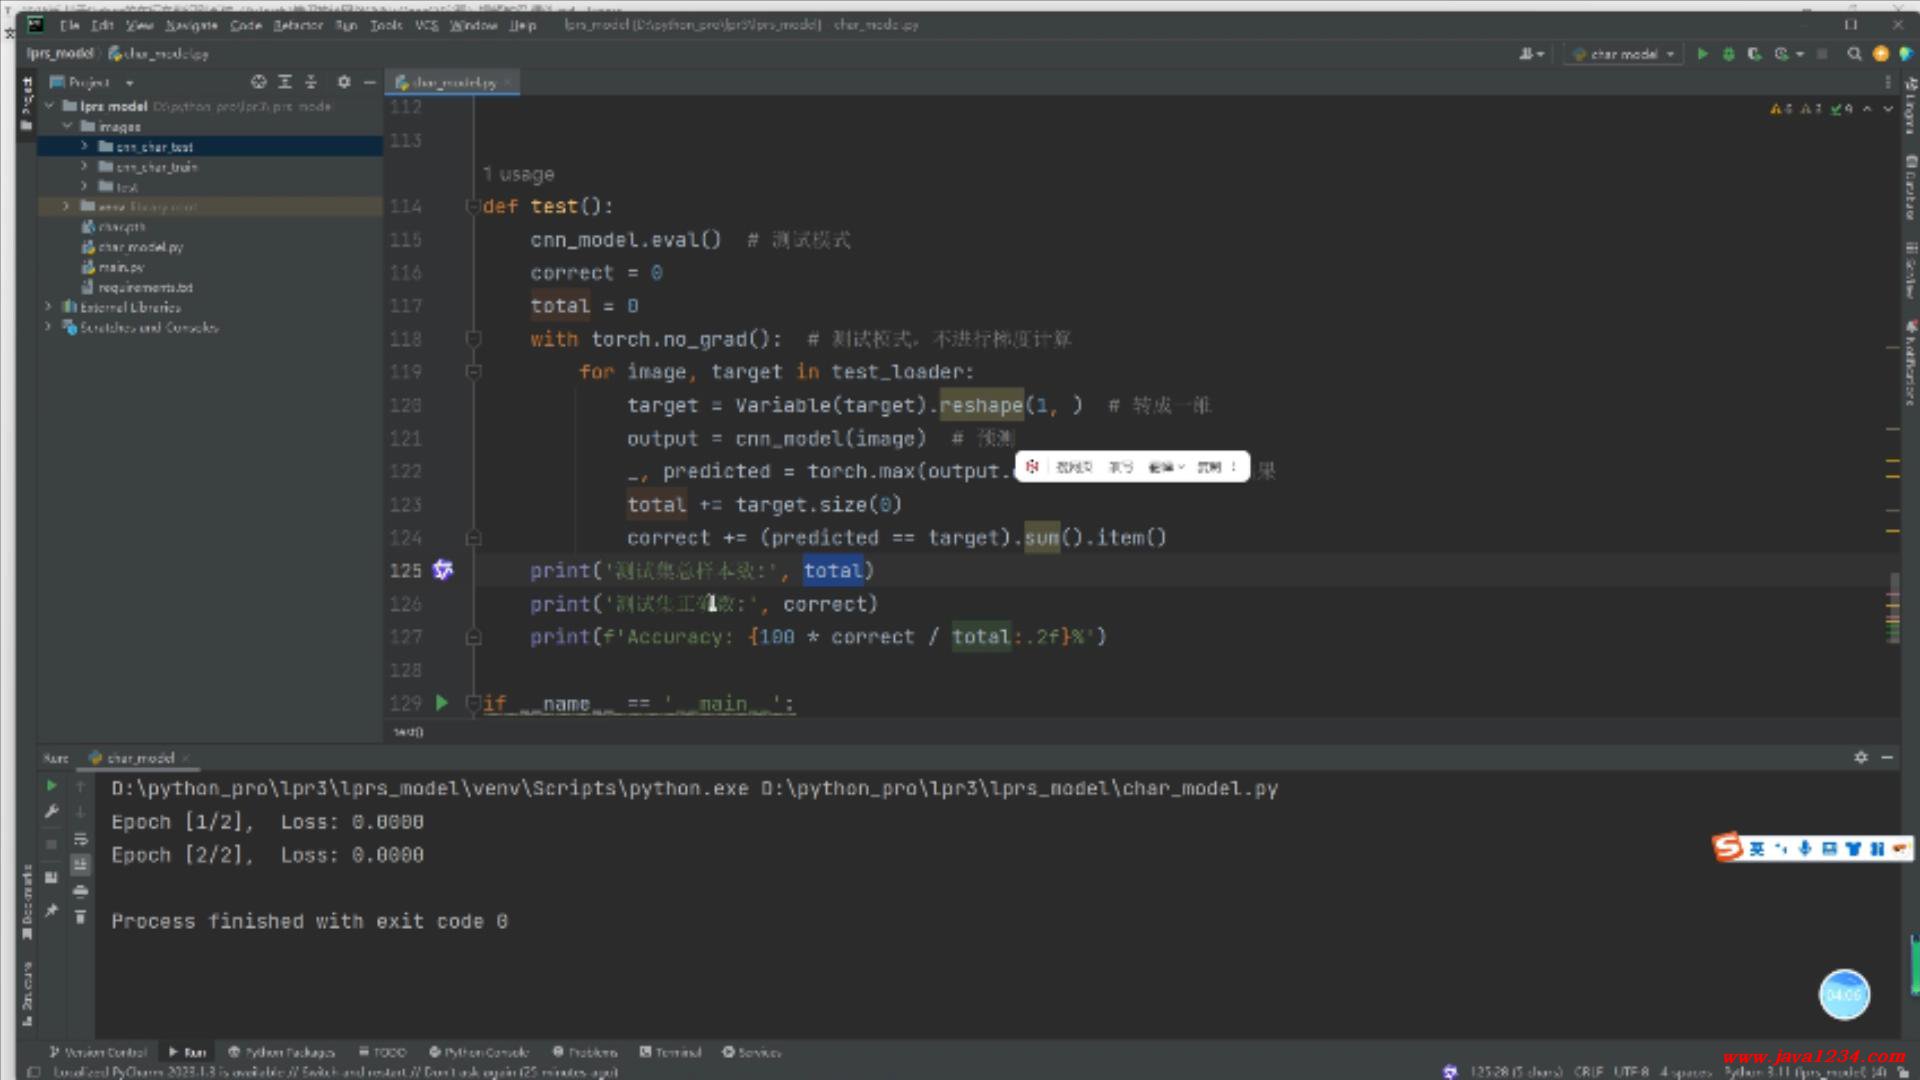This screenshot has height=1080, width=1920.
Task: Toggle fold marker at def test line
Action: (x=473, y=206)
